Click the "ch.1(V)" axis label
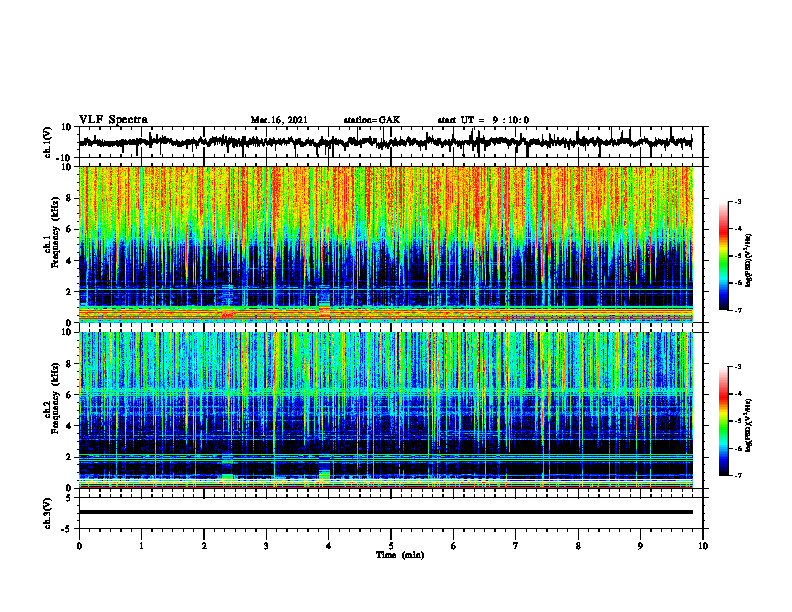 pyautogui.click(x=47, y=142)
